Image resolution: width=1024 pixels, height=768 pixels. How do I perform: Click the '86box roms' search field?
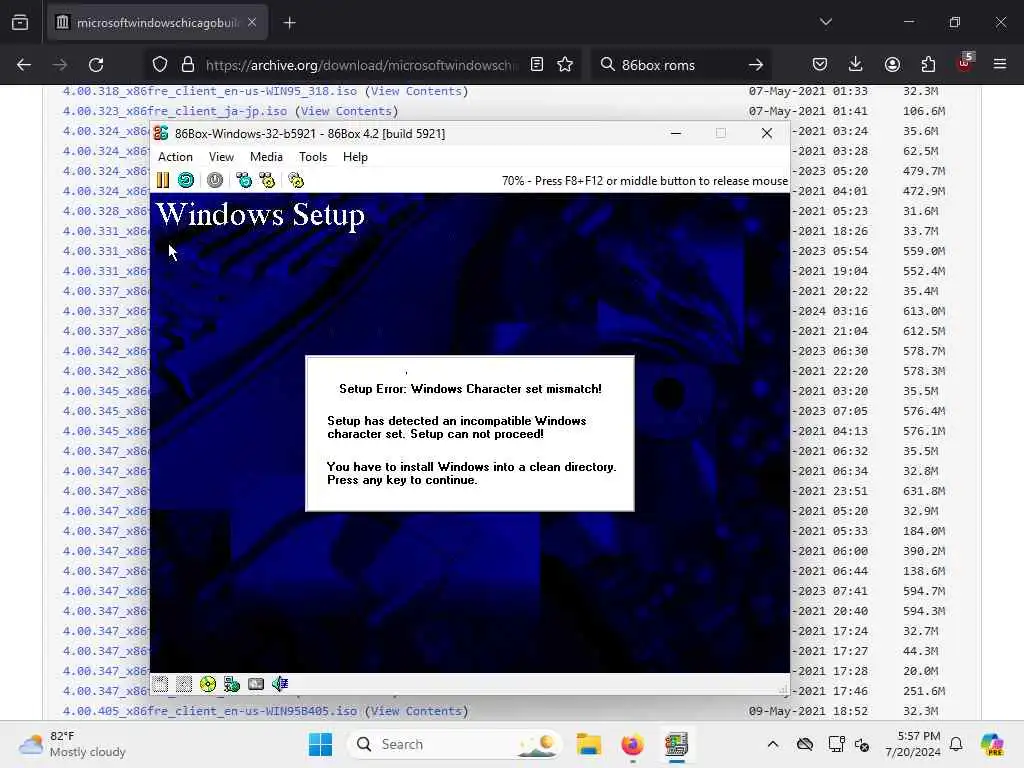pyautogui.click(x=679, y=65)
